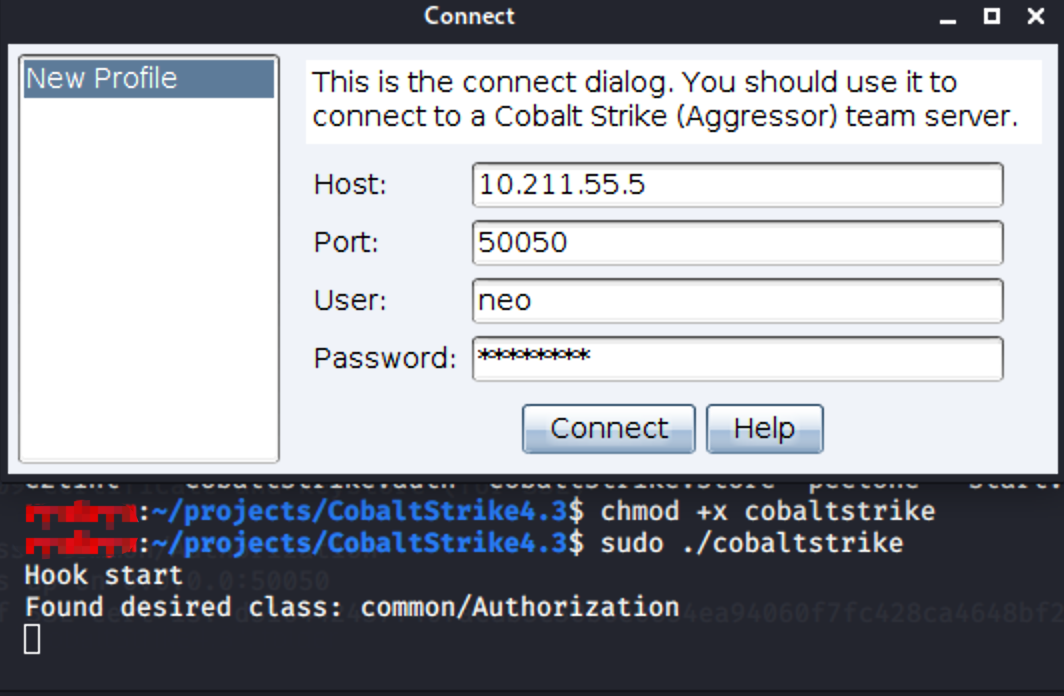Maximize the Connect dialog window

coord(991,16)
